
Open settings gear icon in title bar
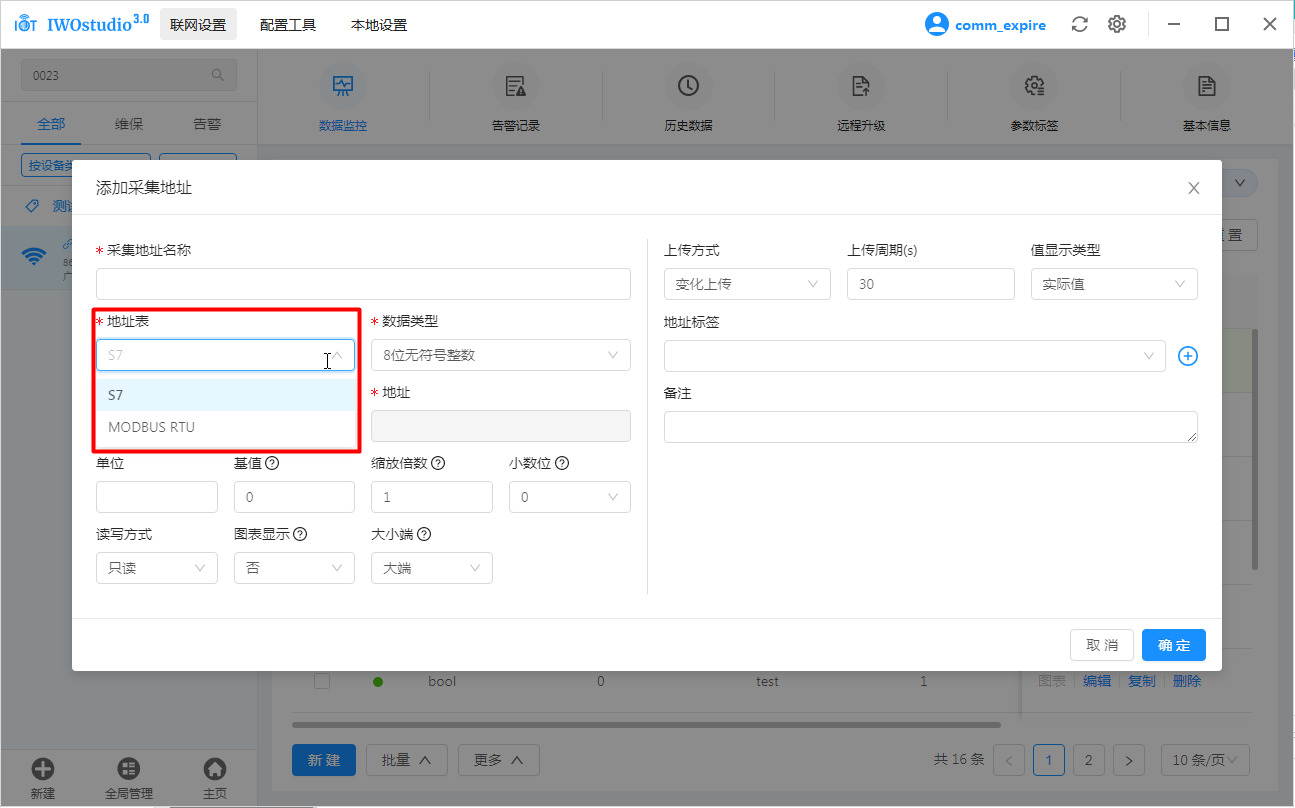pyautogui.click(x=1117, y=25)
